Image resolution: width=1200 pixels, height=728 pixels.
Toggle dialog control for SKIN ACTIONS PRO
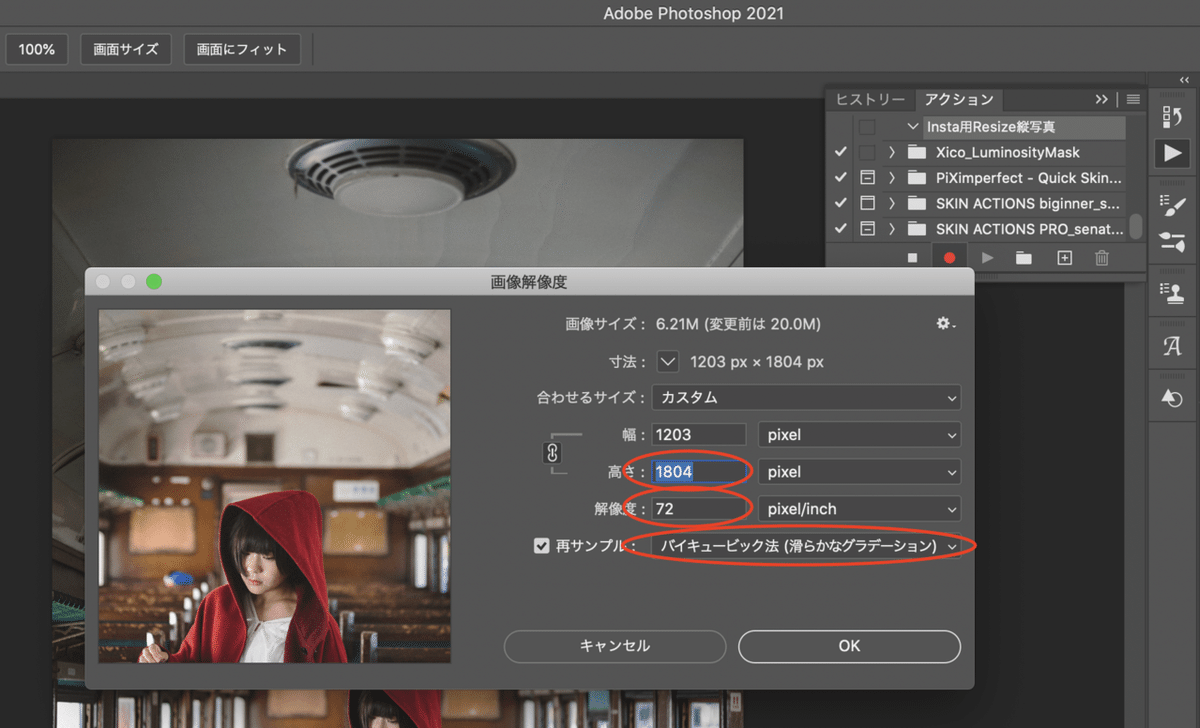tap(867, 229)
